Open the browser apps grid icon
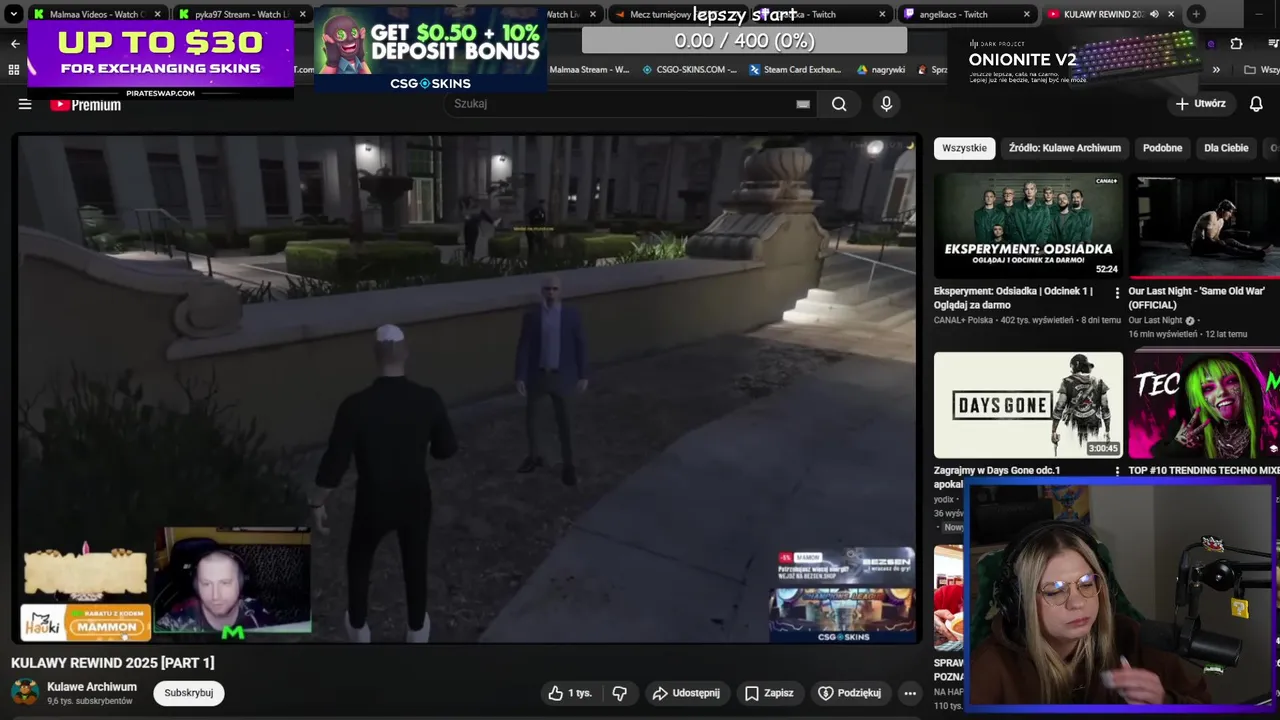The image size is (1280, 720). (14, 70)
